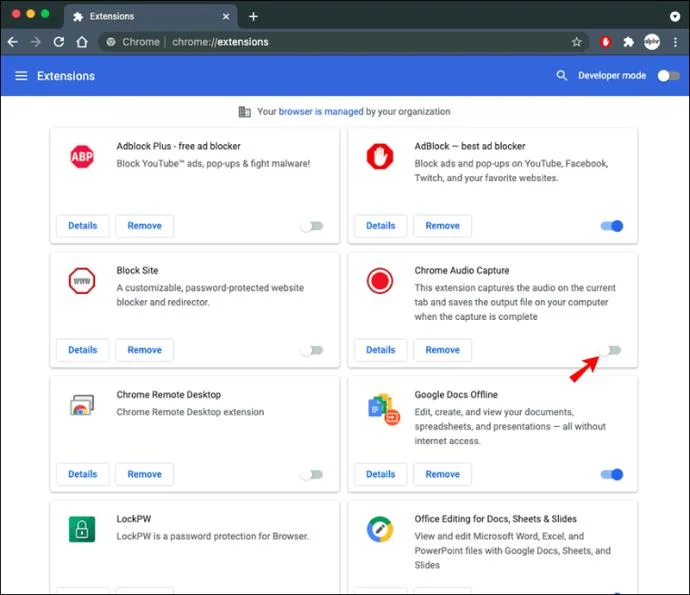Viewport: 690px width, 595px height.
Task: Click 'LockPW' extension name text
Action: click(134, 519)
